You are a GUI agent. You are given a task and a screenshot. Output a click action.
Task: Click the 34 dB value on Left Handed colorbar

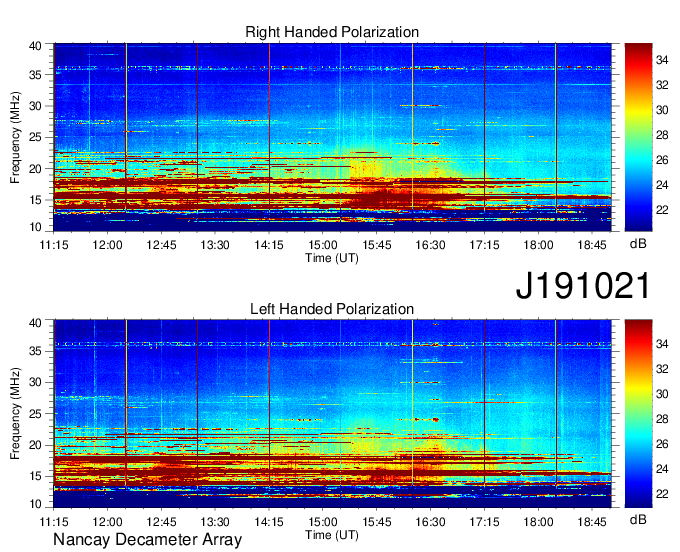[x=662, y=344]
